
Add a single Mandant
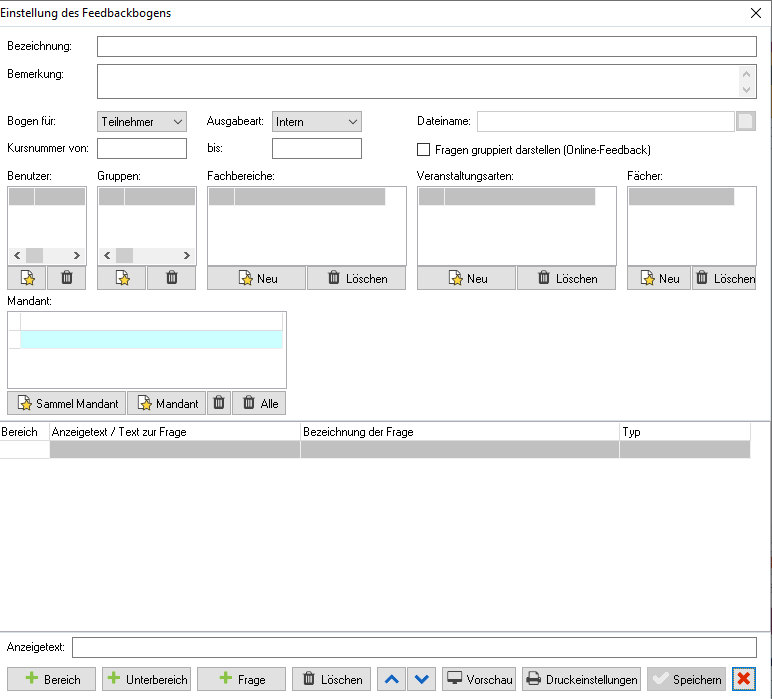click(167, 403)
